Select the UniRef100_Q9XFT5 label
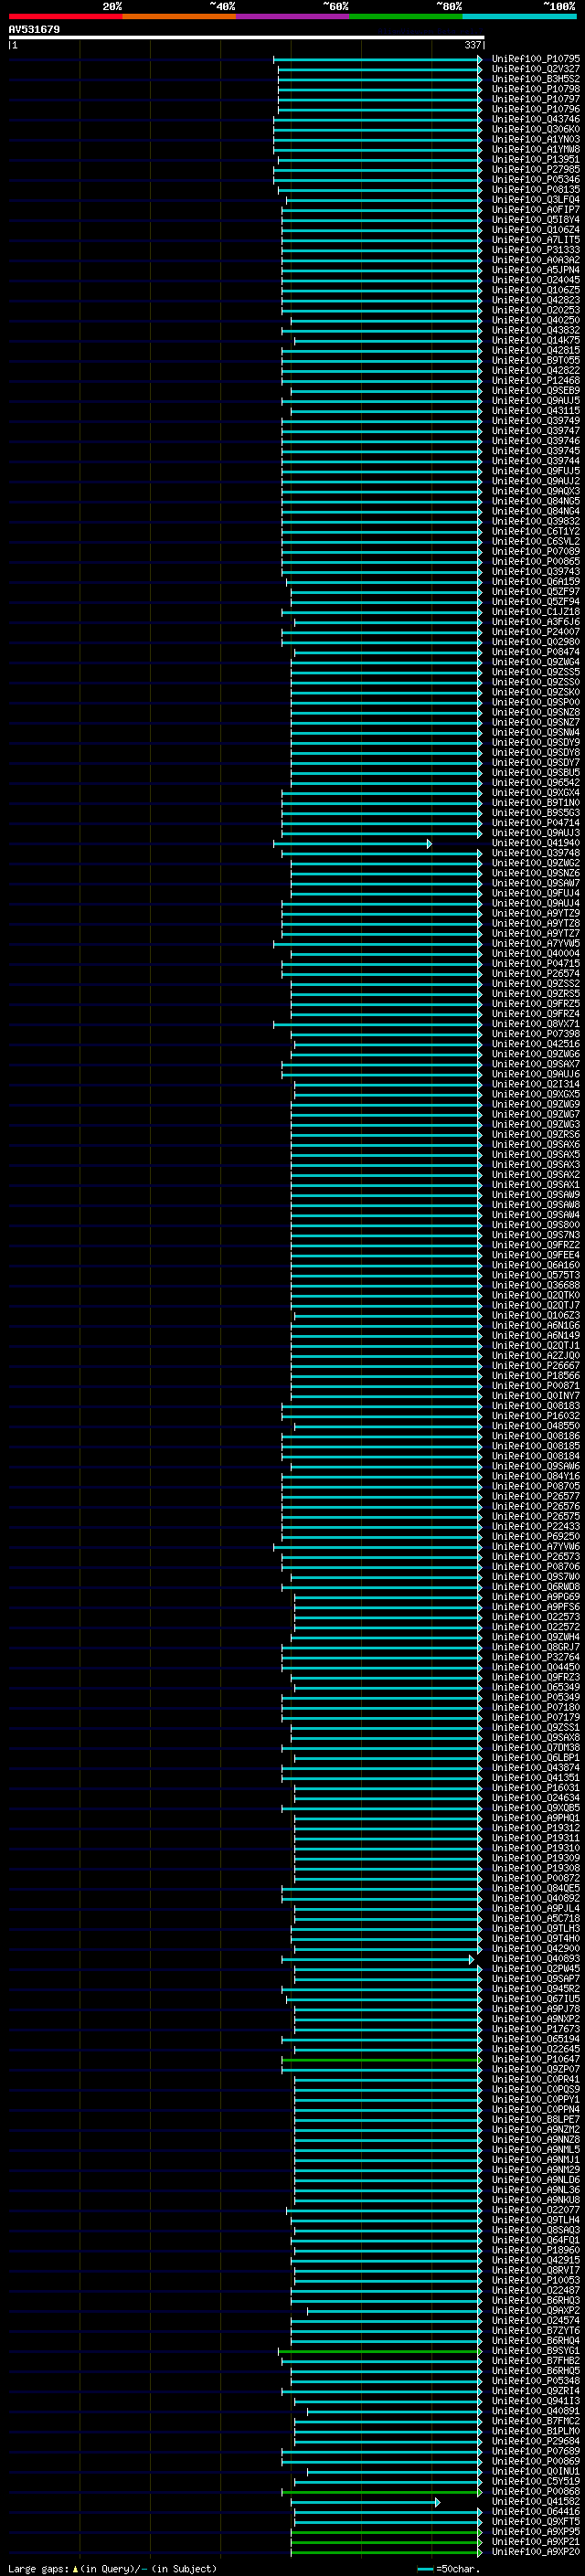This screenshot has width=585, height=2576. [x=535, y=2522]
